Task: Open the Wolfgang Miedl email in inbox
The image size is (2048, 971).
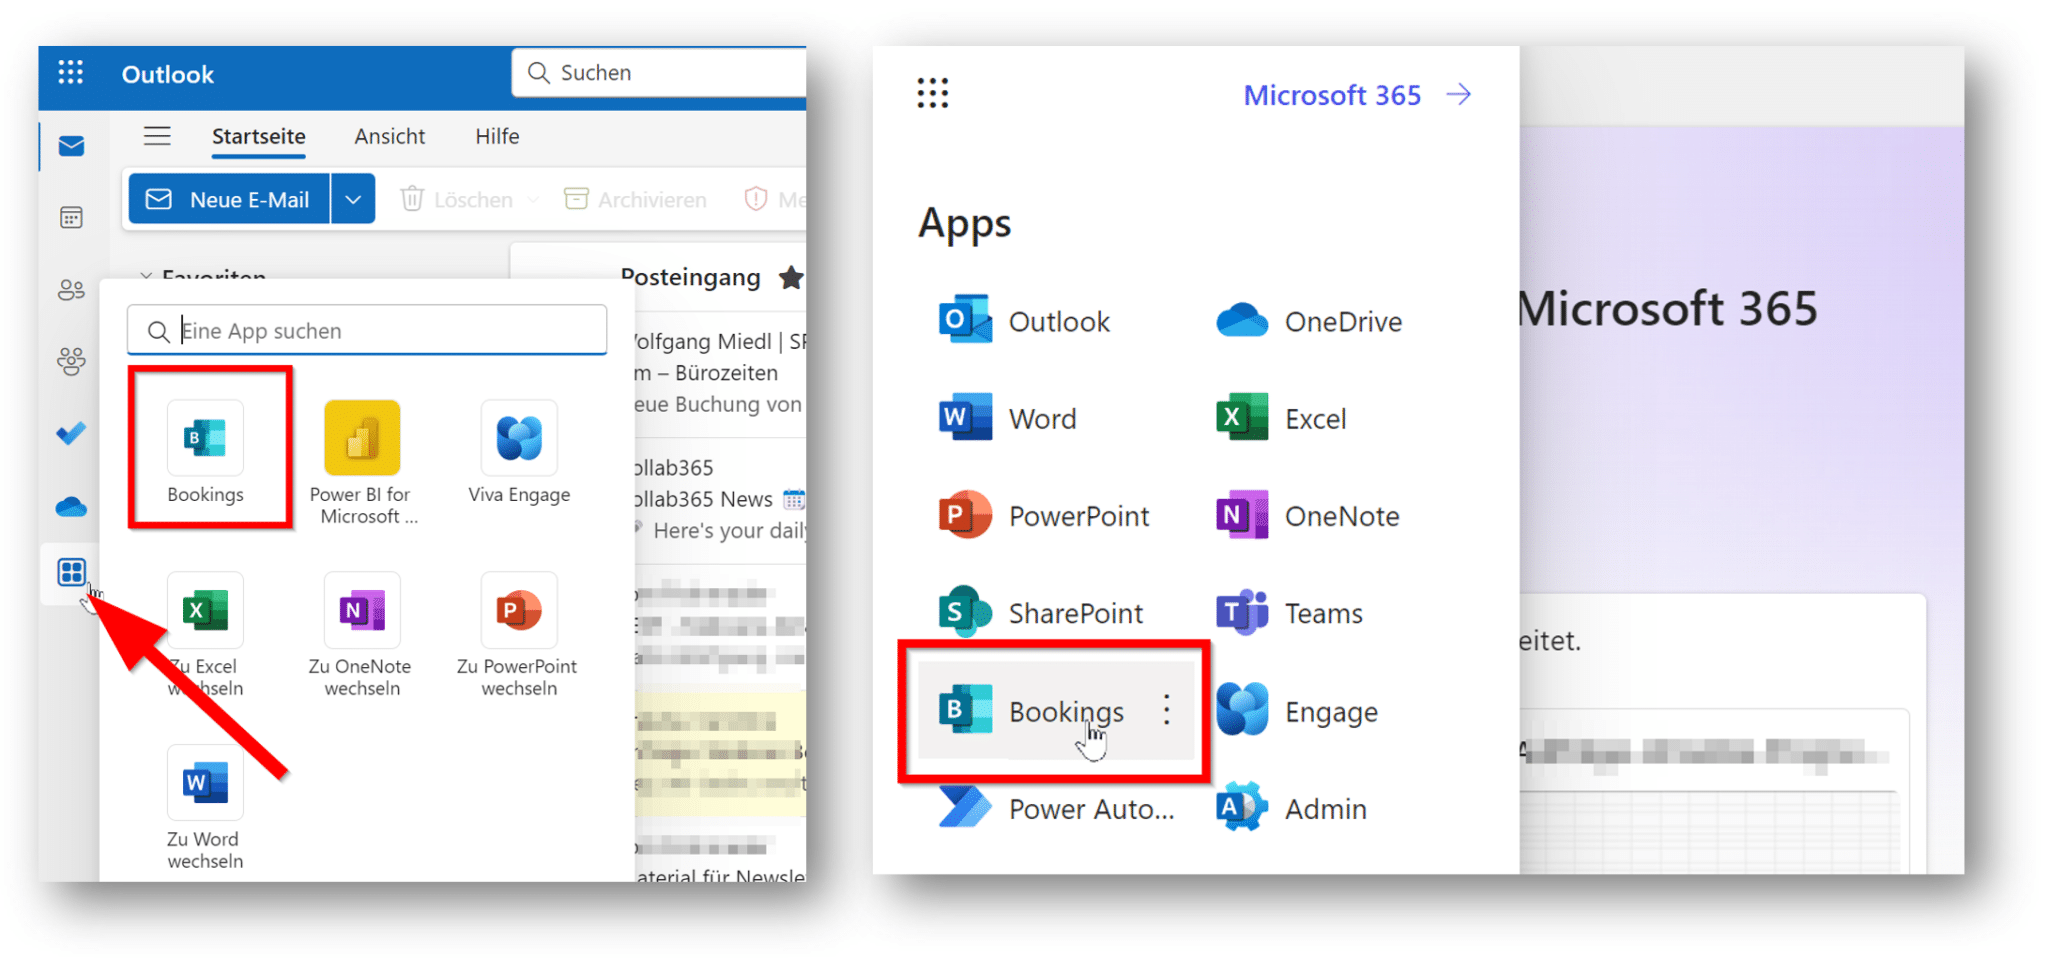Action: [x=720, y=372]
